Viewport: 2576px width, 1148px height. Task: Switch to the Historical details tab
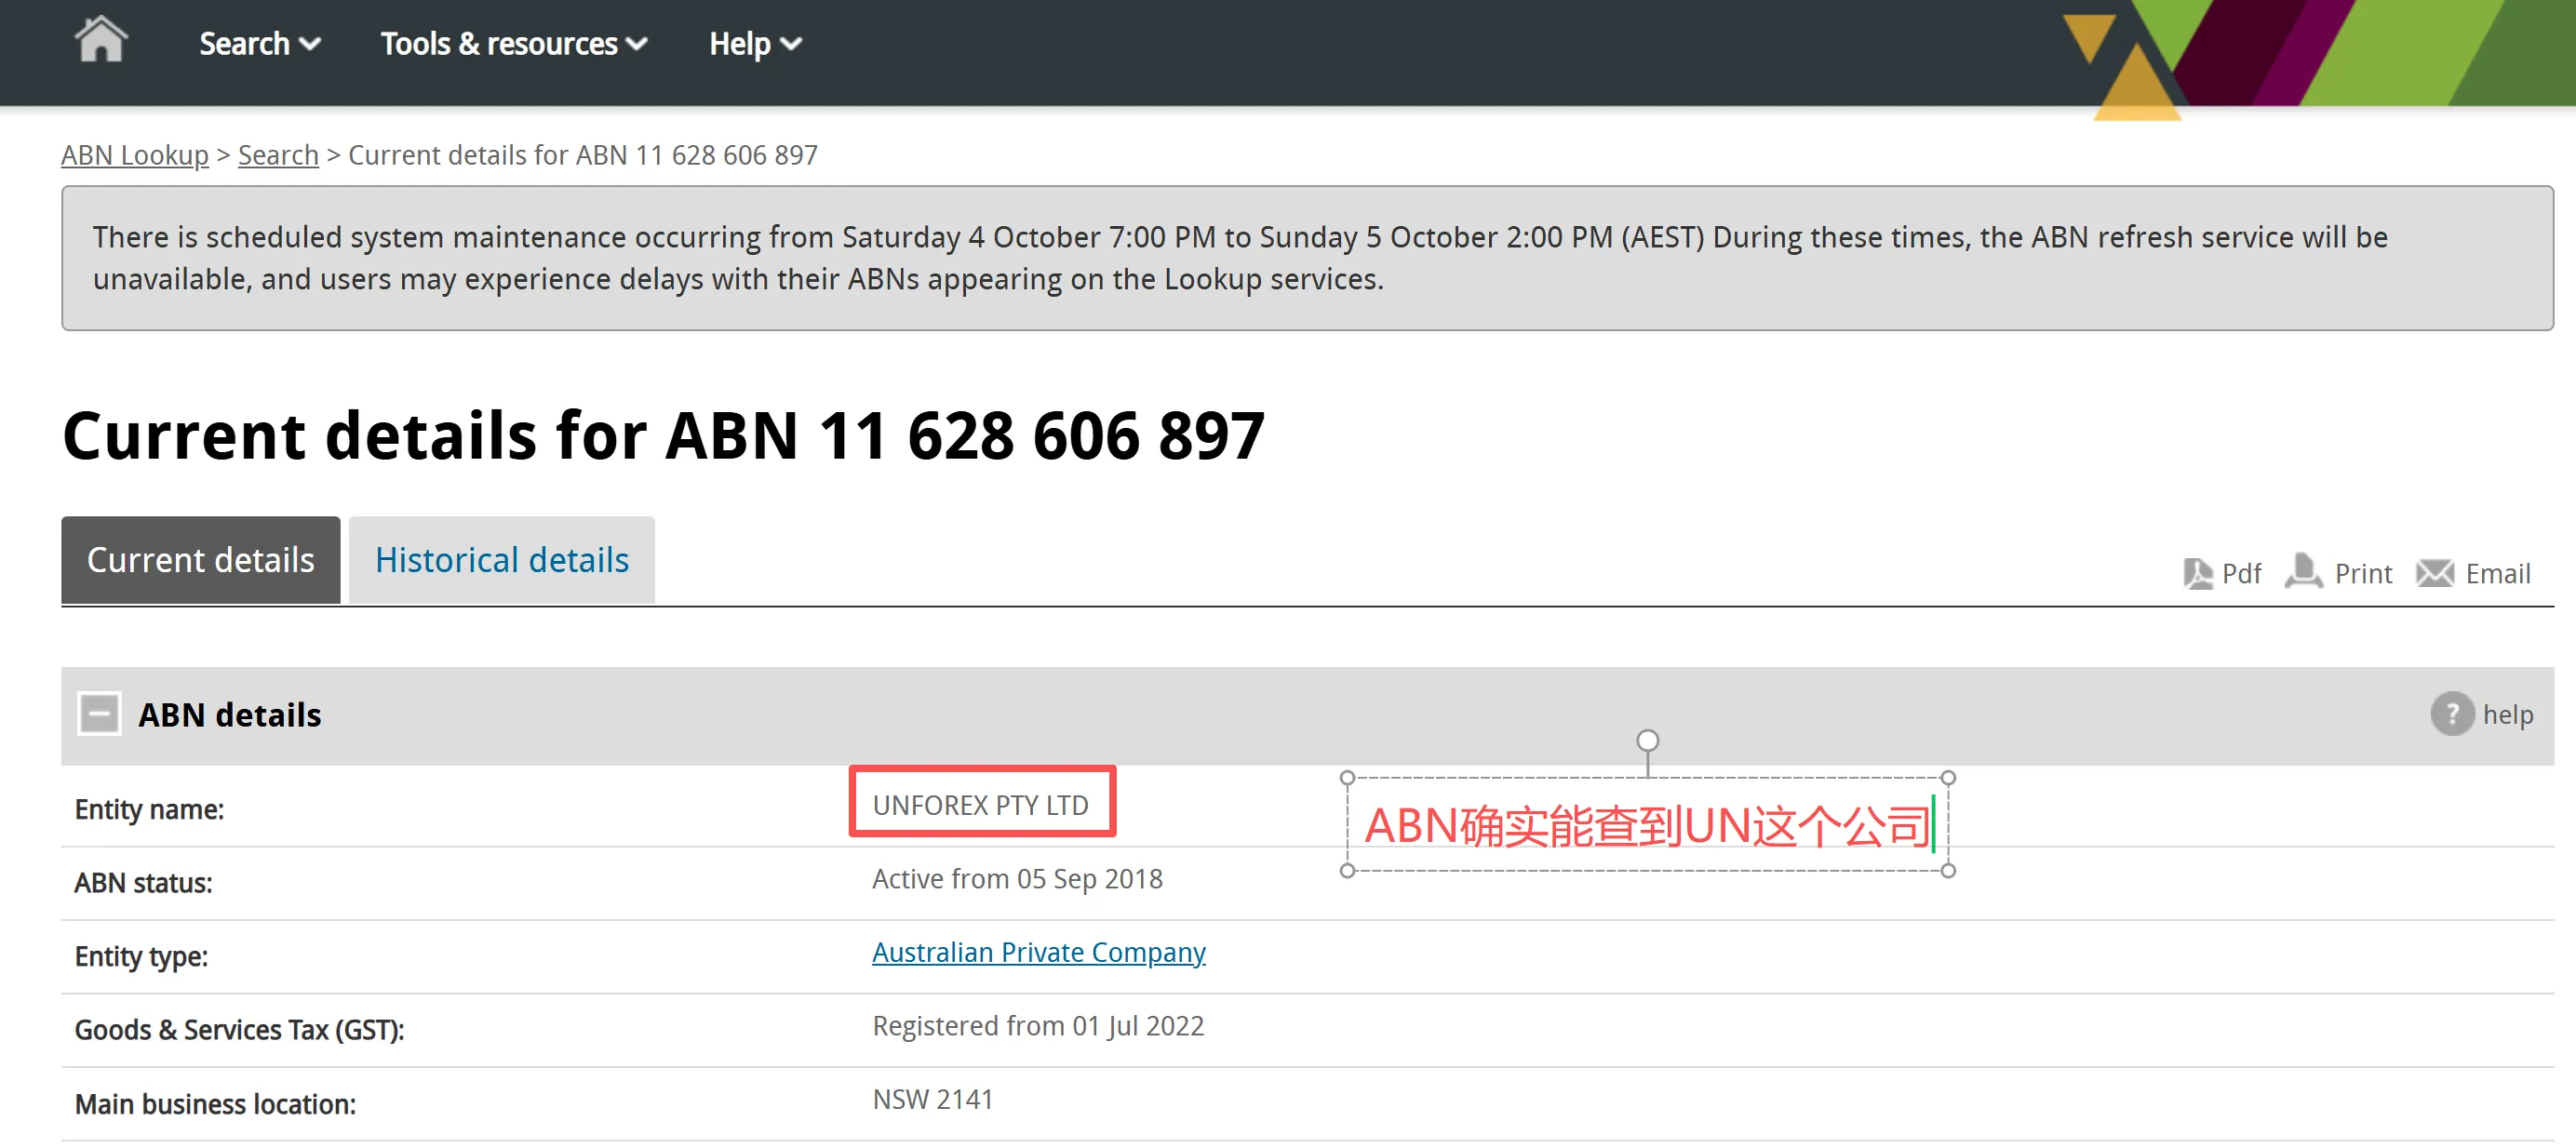pos(502,560)
